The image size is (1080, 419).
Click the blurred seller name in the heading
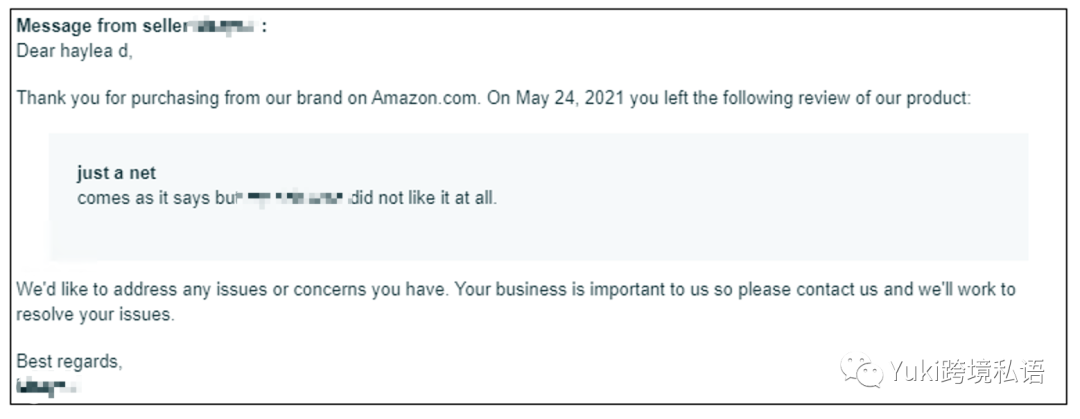click(222, 28)
